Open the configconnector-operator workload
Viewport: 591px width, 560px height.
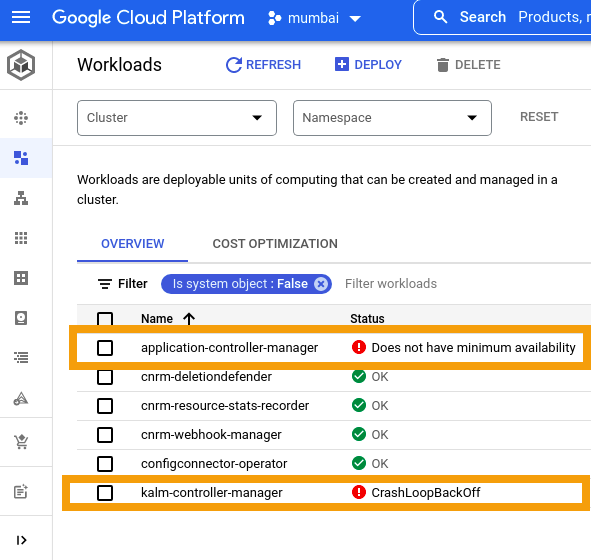pos(214,464)
